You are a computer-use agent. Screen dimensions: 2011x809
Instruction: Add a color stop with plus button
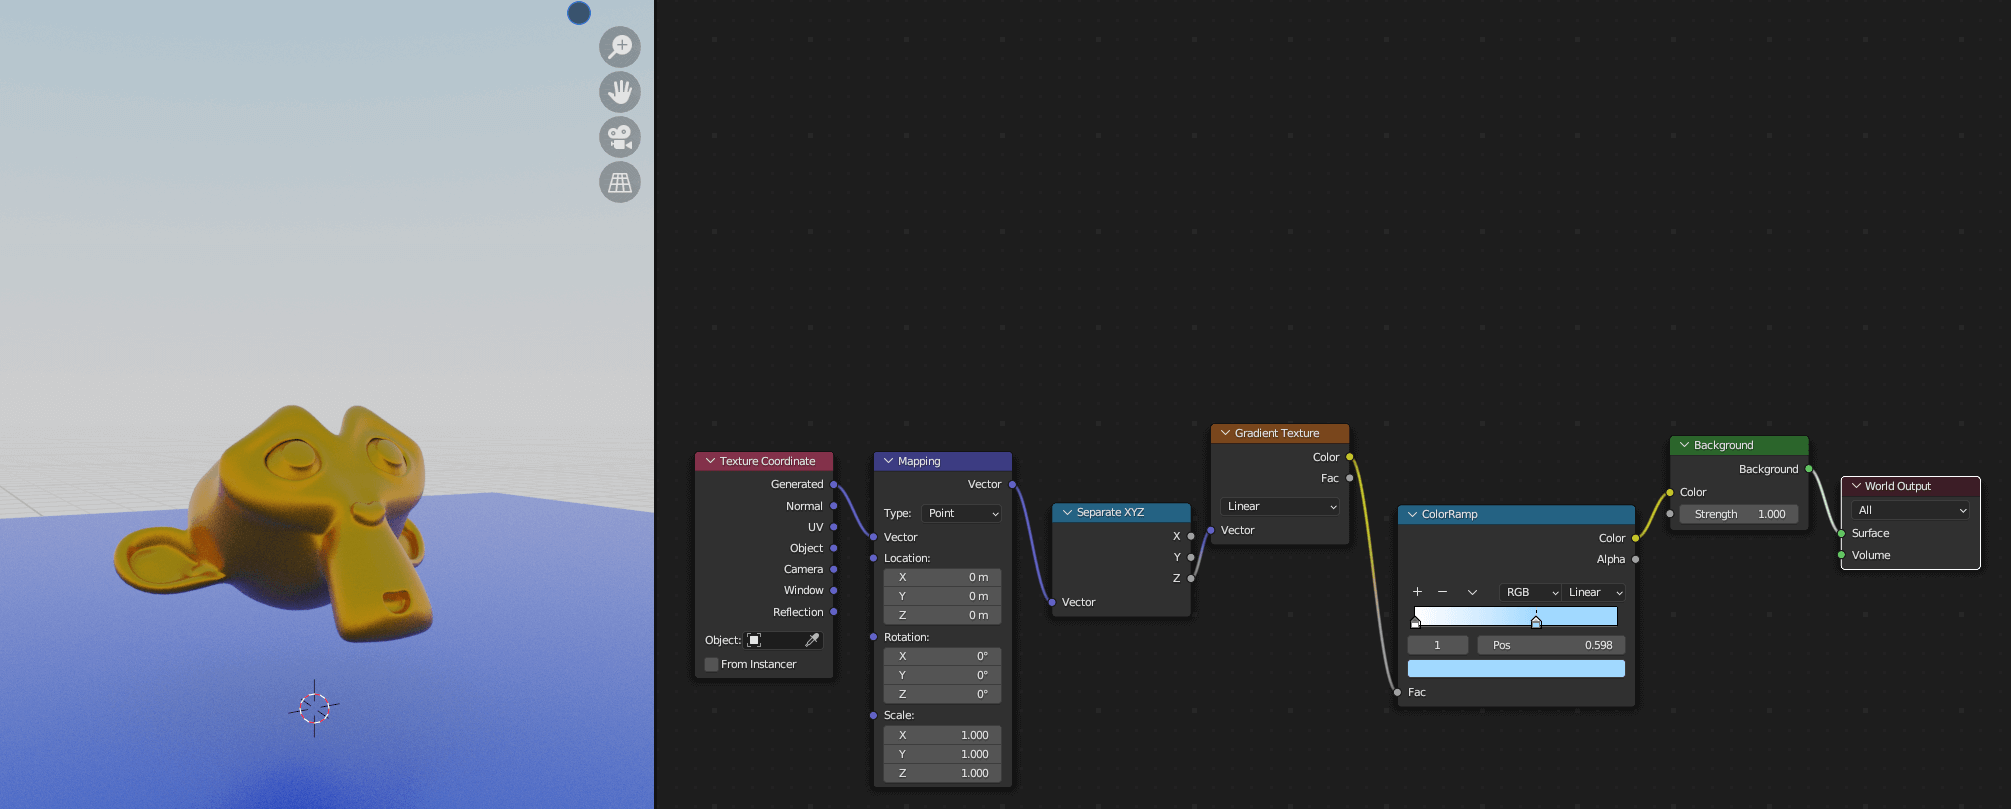point(1417,592)
